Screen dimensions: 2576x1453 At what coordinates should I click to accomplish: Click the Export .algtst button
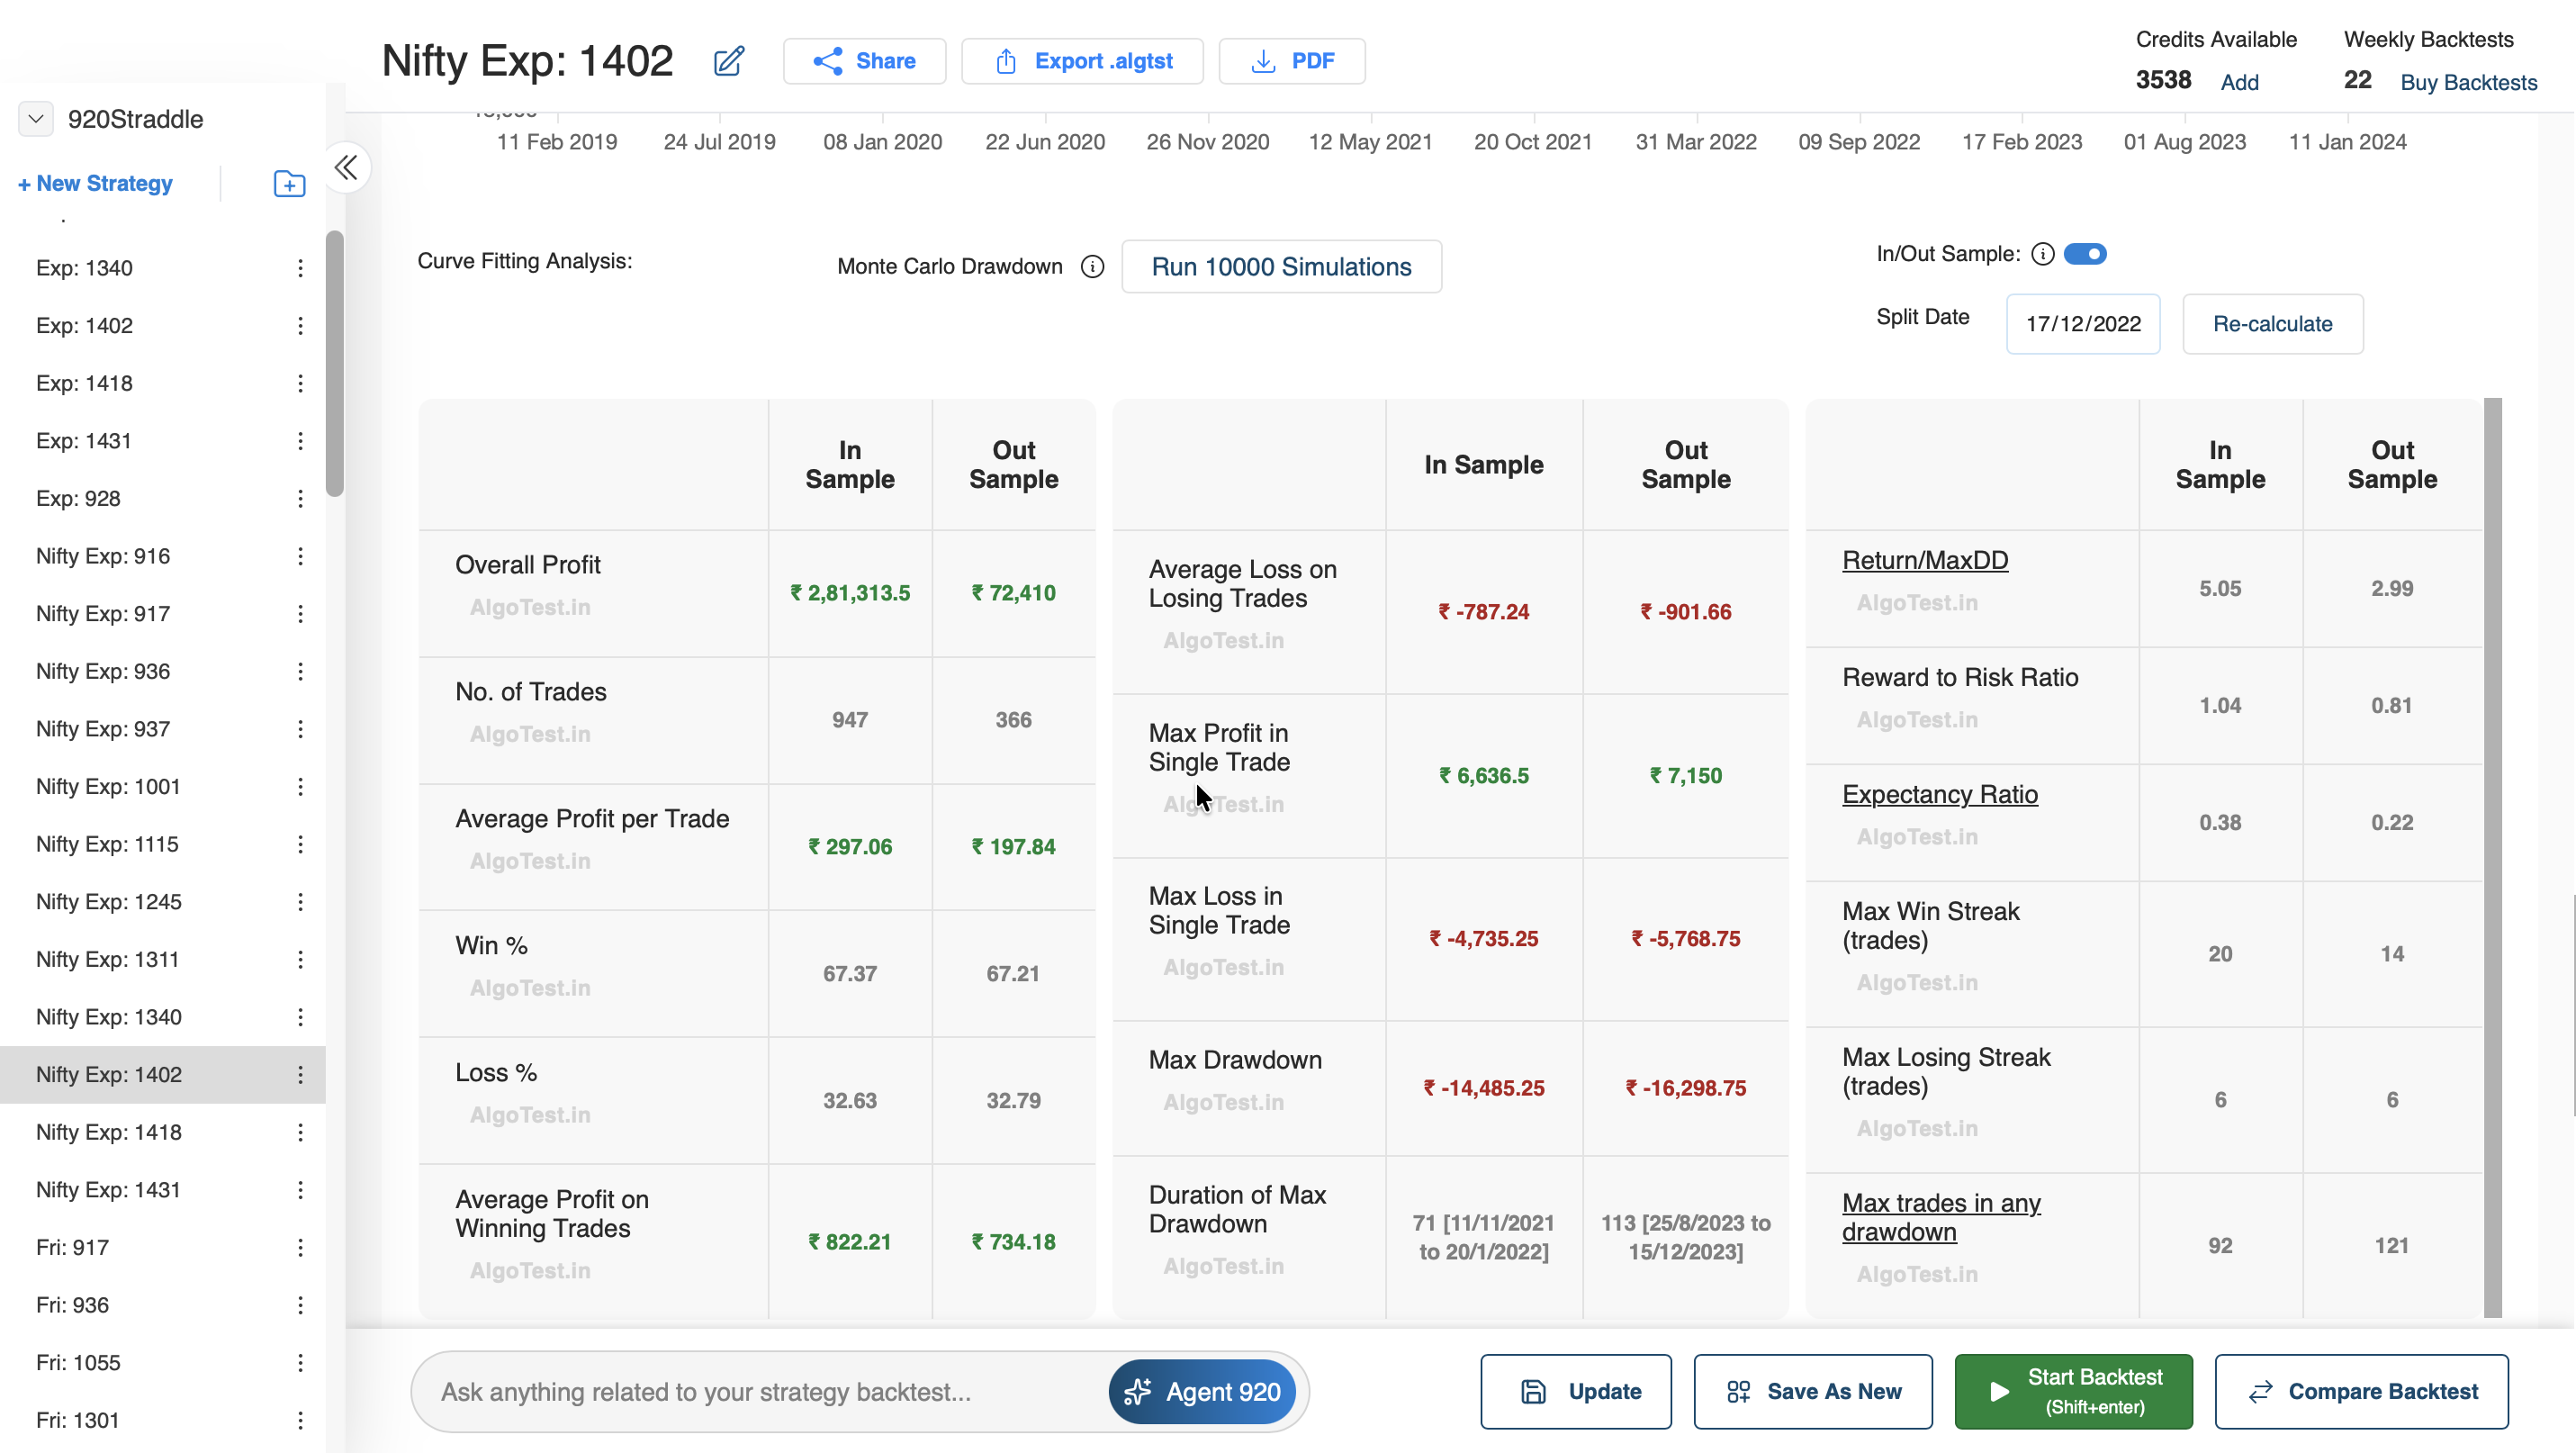click(x=1082, y=61)
